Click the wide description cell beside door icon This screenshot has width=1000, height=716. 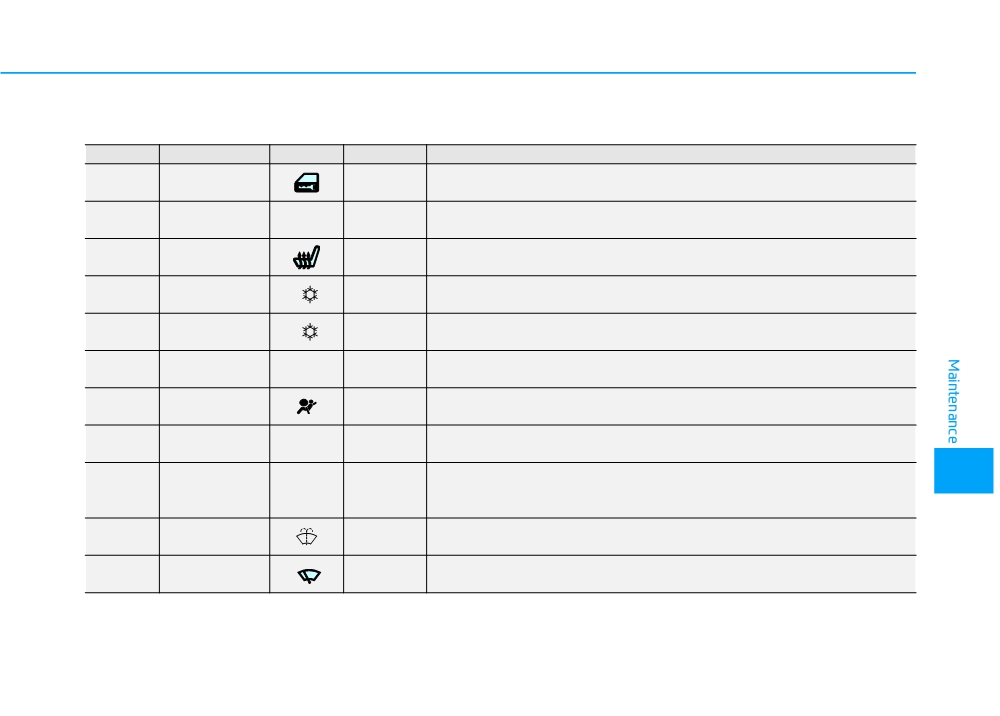[x=672, y=182]
